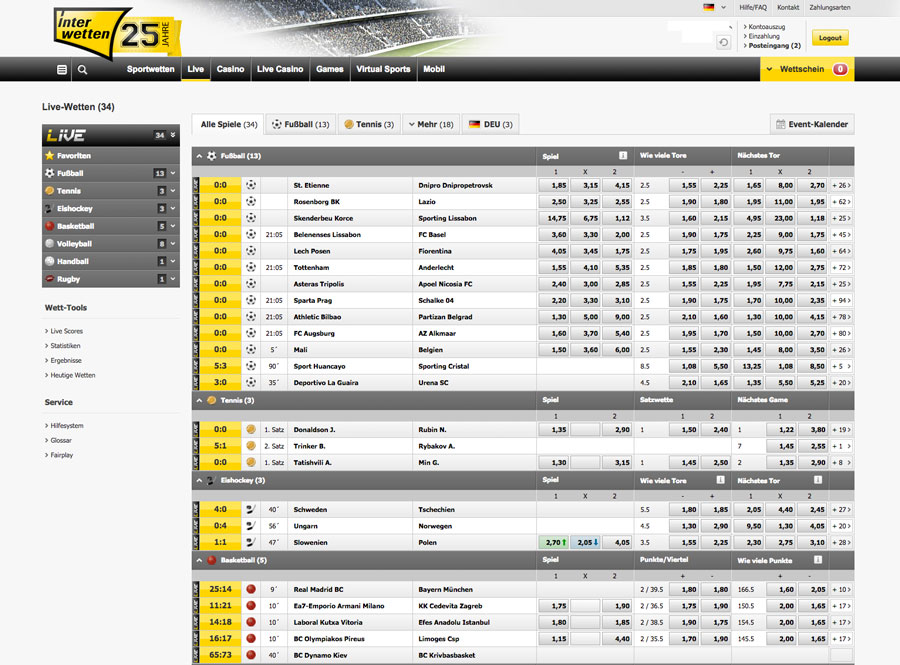
Task: Click the basketball icon in Real Madrid BC row
Action: (x=251, y=589)
